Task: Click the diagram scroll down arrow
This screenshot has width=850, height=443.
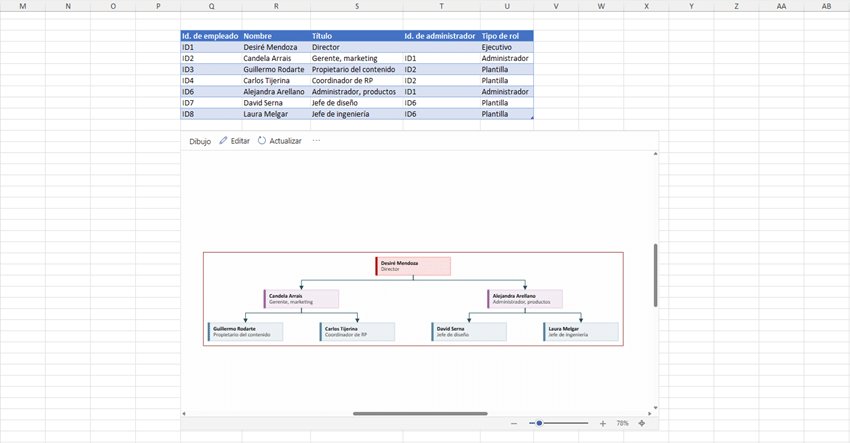Action: coord(655,408)
